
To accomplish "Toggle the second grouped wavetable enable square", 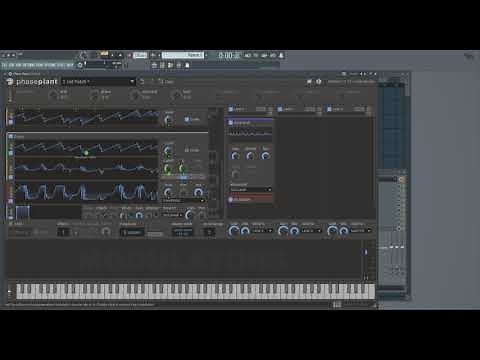I will 11,177.
